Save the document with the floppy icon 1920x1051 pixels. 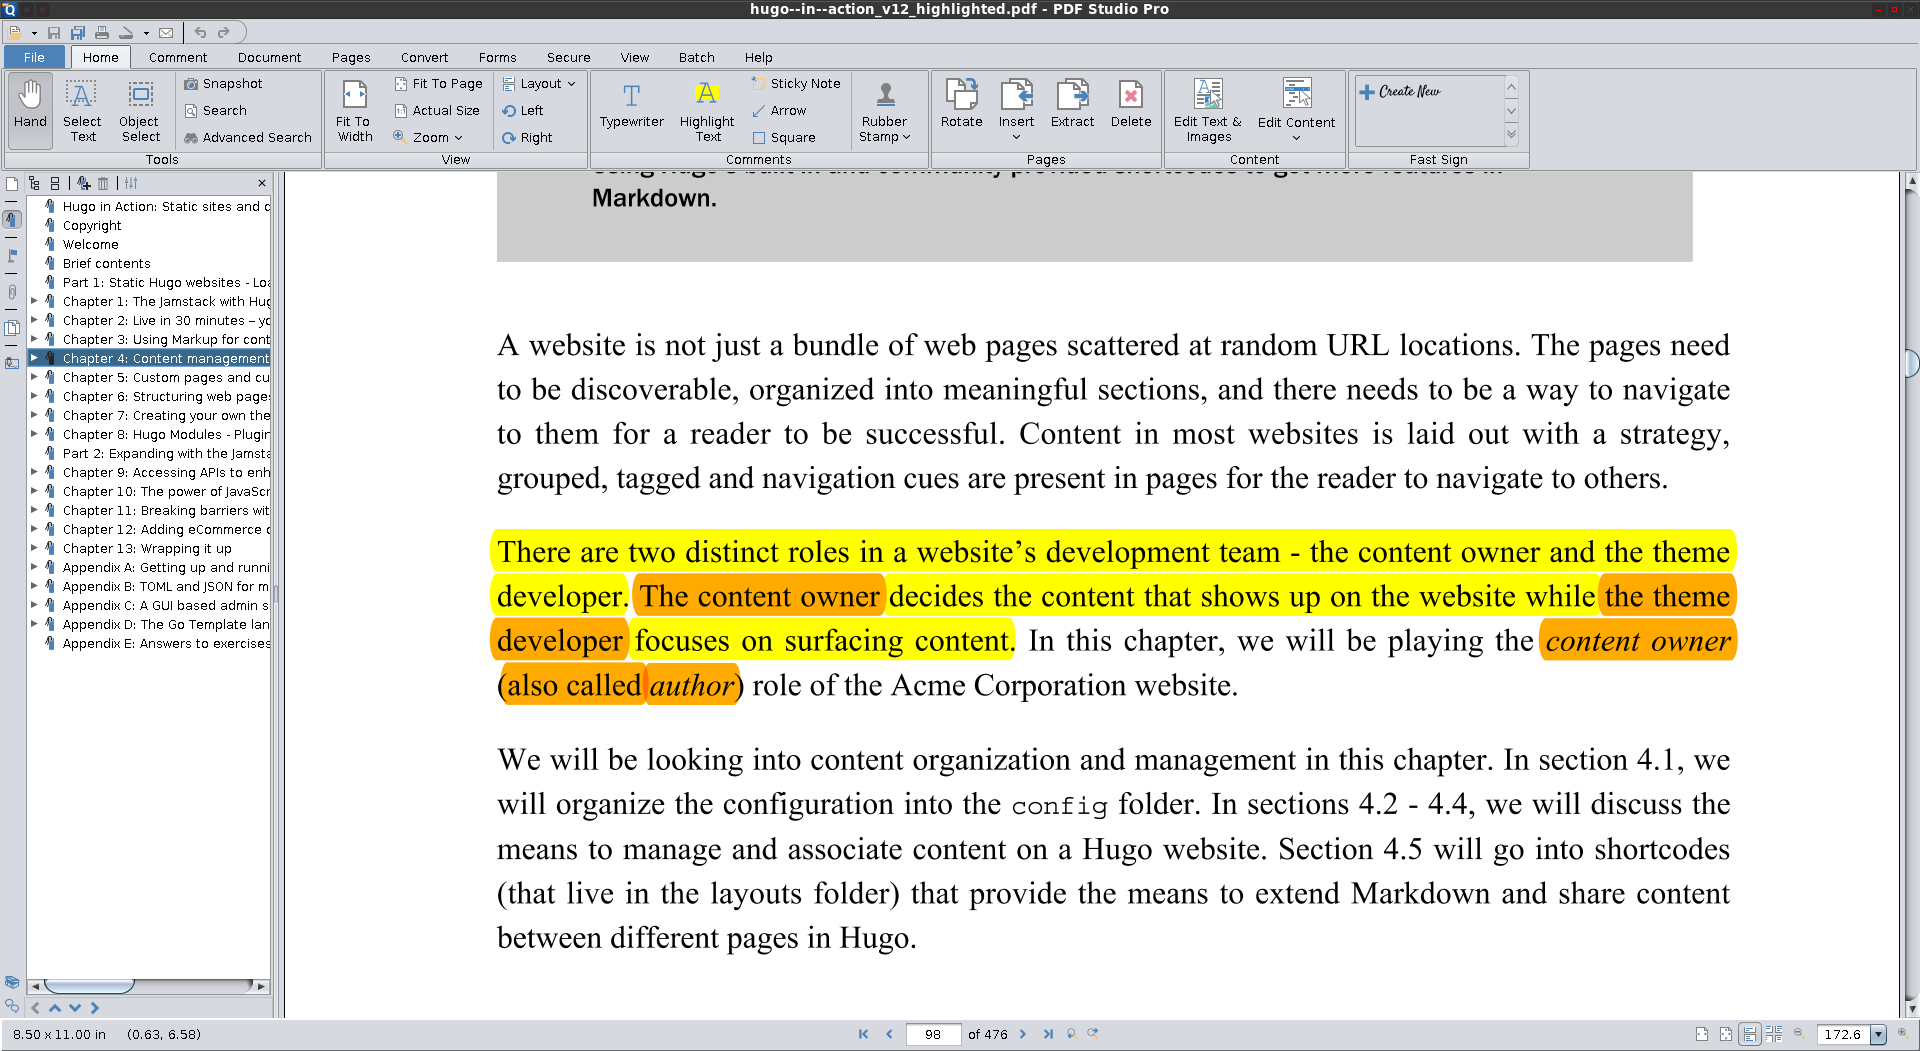tap(54, 33)
